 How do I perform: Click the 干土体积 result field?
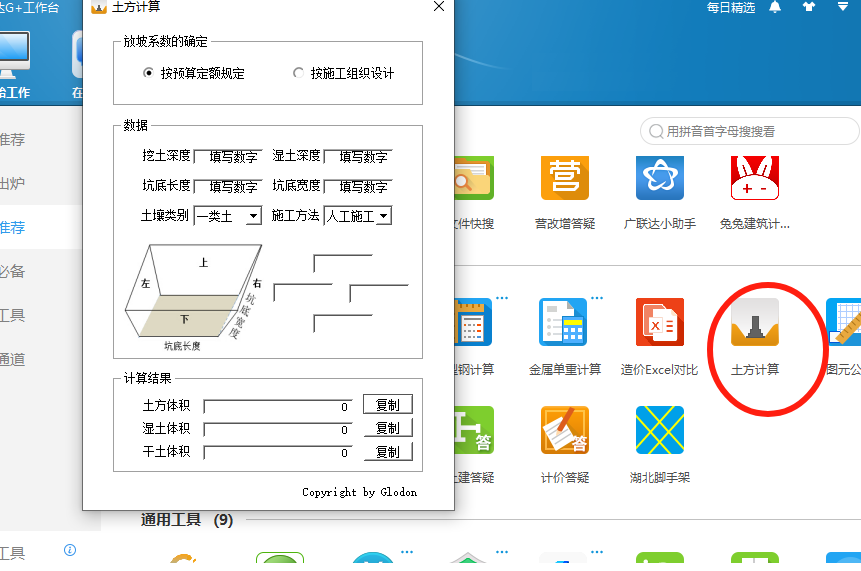click(x=278, y=452)
